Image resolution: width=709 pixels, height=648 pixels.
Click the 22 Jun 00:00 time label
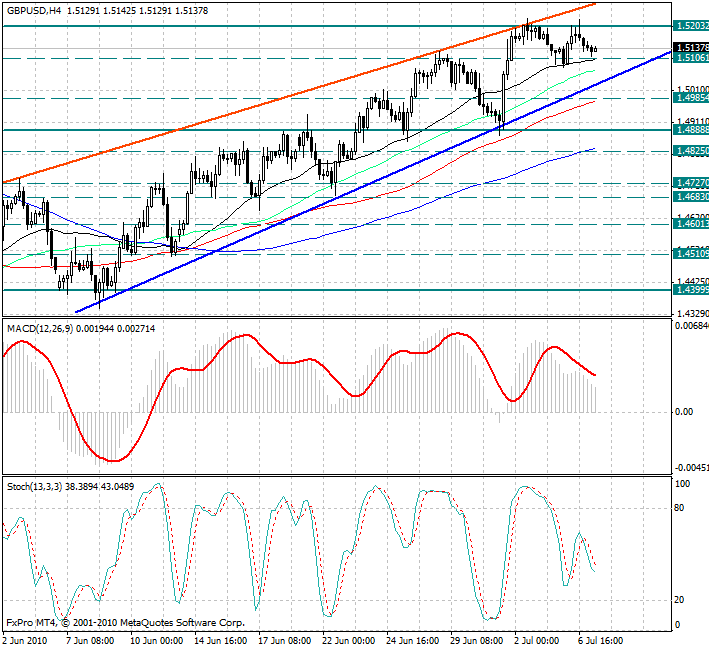point(349,641)
